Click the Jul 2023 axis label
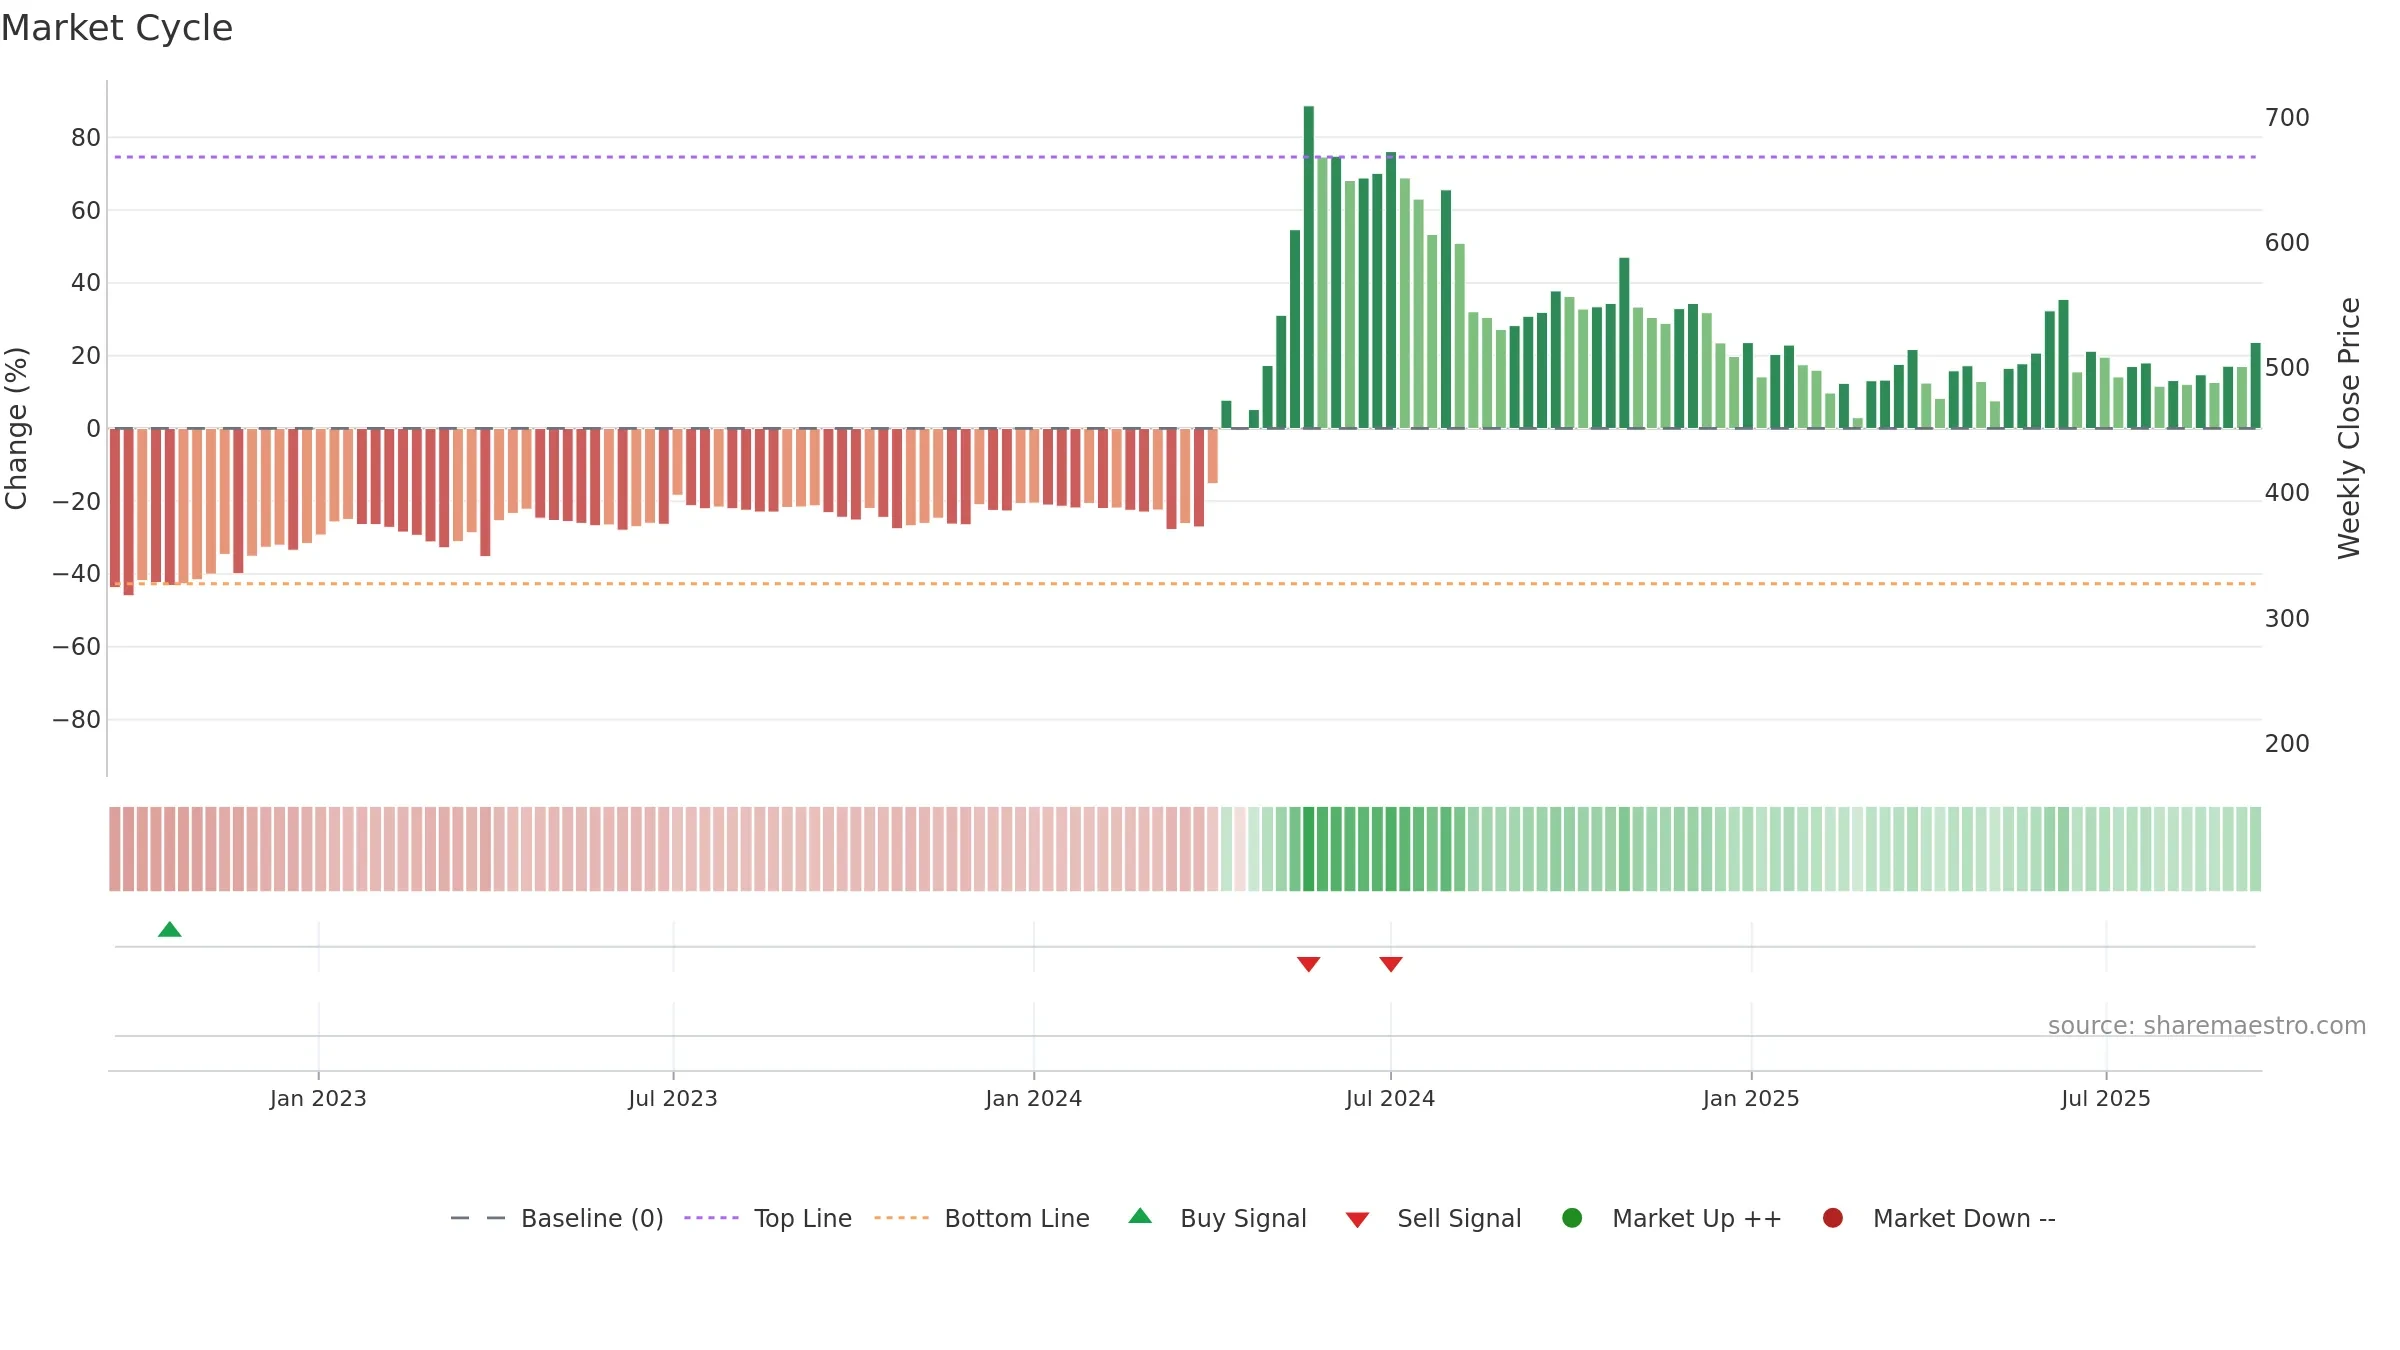 tap(673, 1099)
